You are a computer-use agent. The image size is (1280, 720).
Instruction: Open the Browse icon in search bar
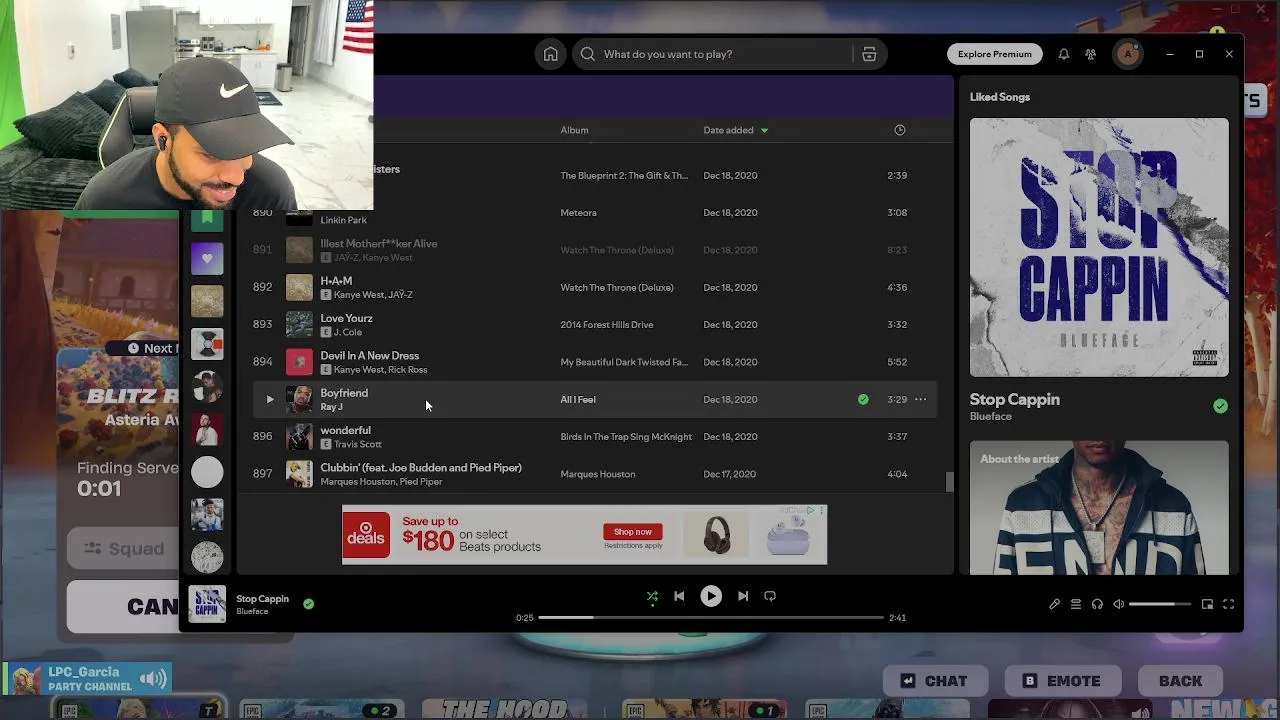[x=869, y=54]
